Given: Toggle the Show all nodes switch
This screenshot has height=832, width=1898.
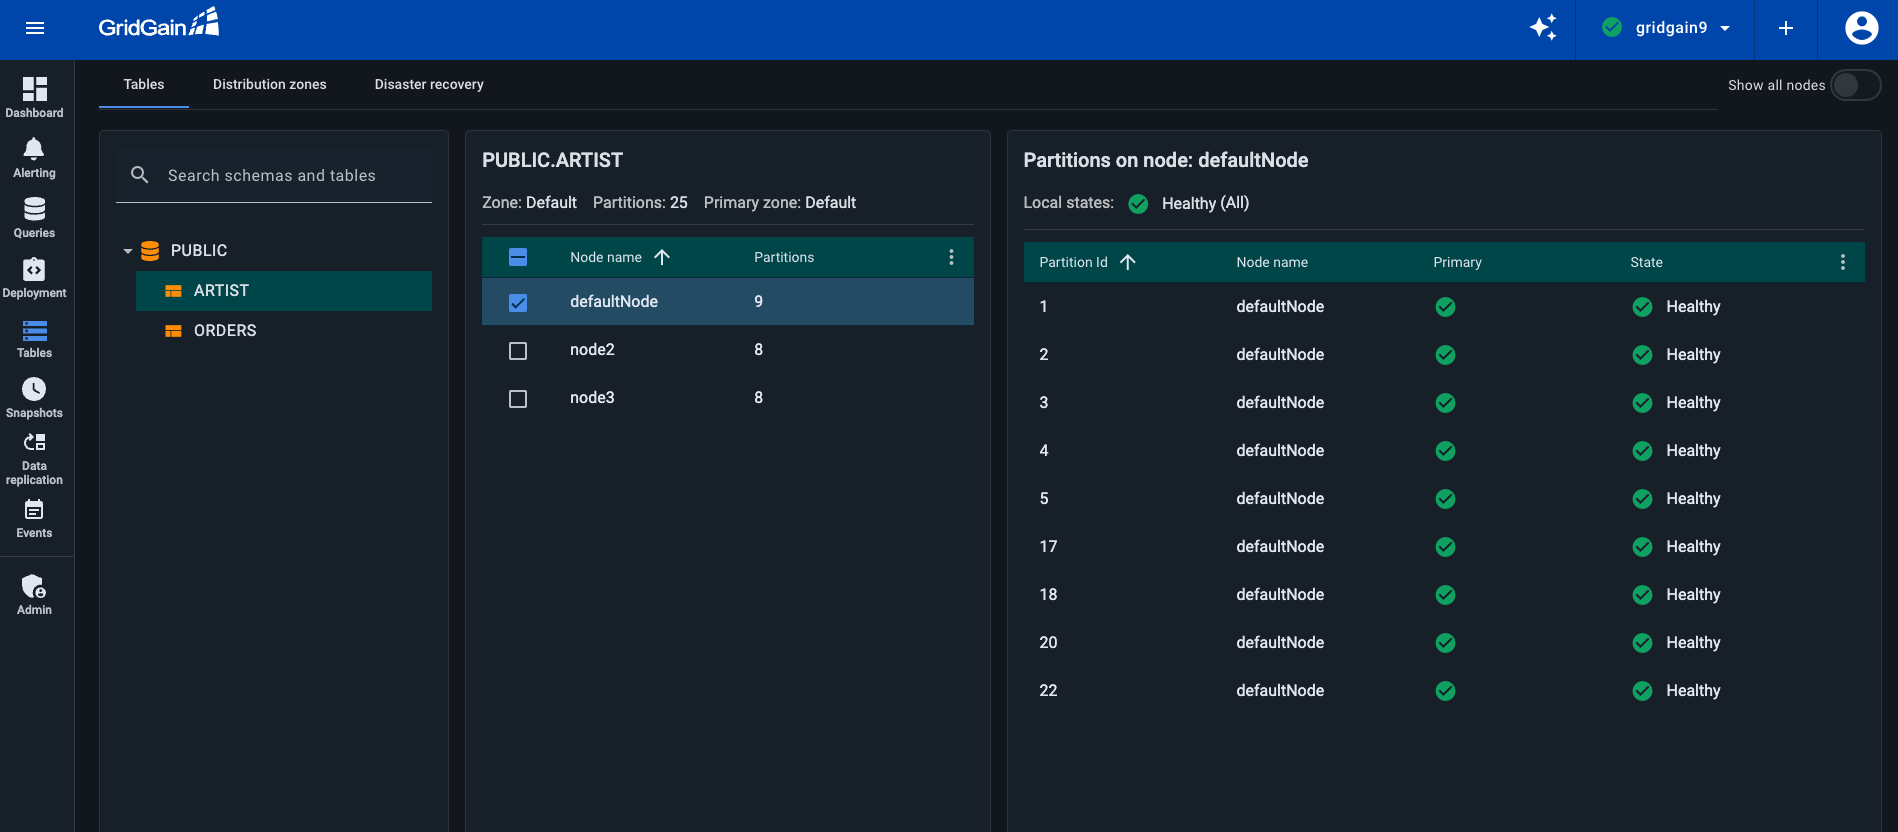Looking at the screenshot, I should (x=1855, y=85).
